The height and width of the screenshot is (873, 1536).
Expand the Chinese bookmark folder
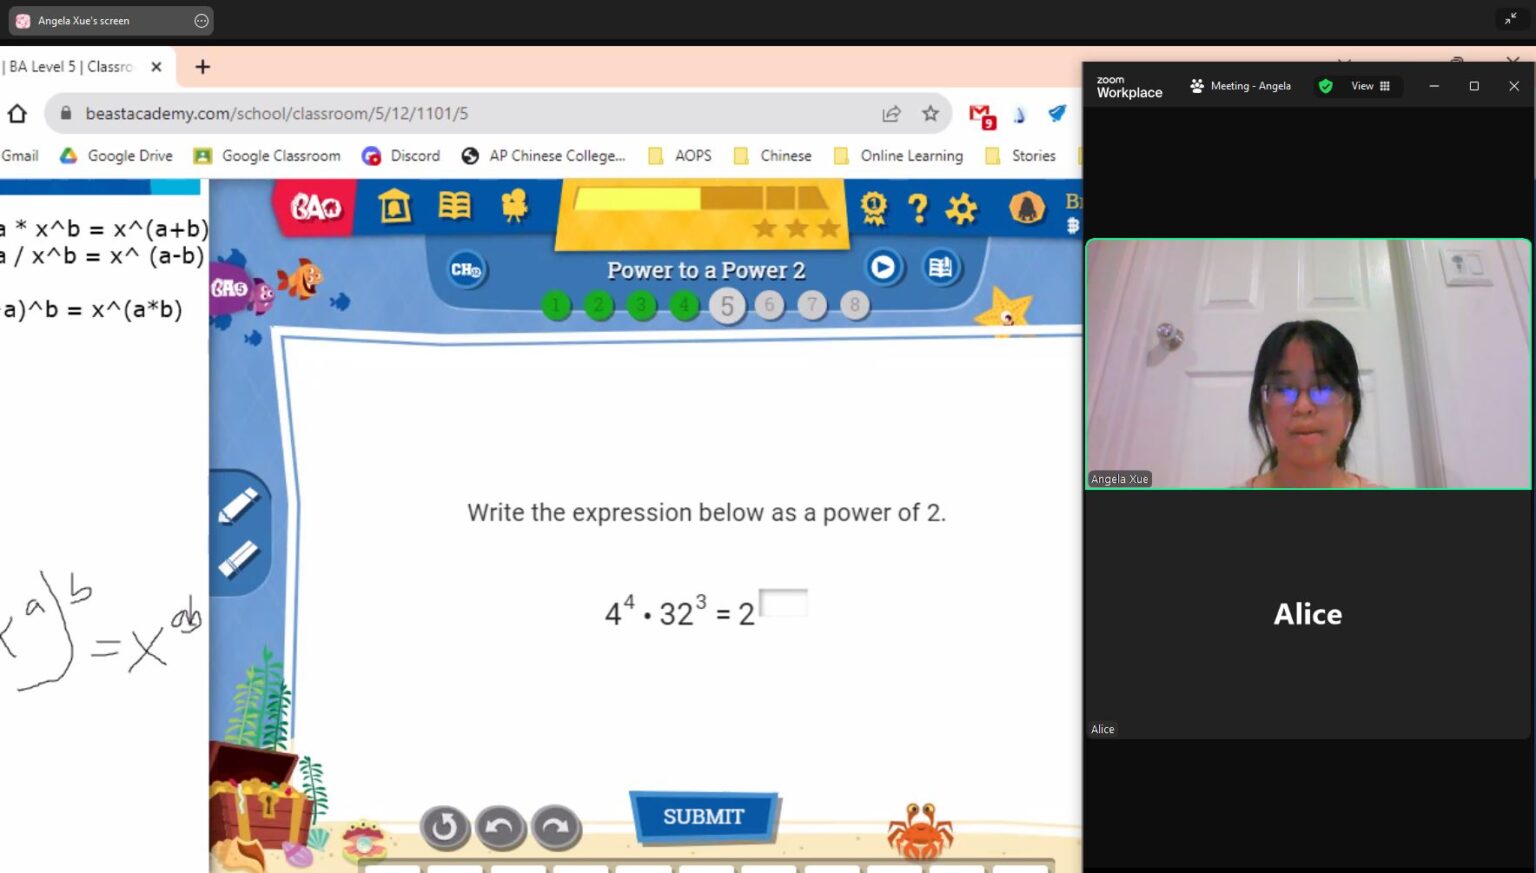pos(772,156)
